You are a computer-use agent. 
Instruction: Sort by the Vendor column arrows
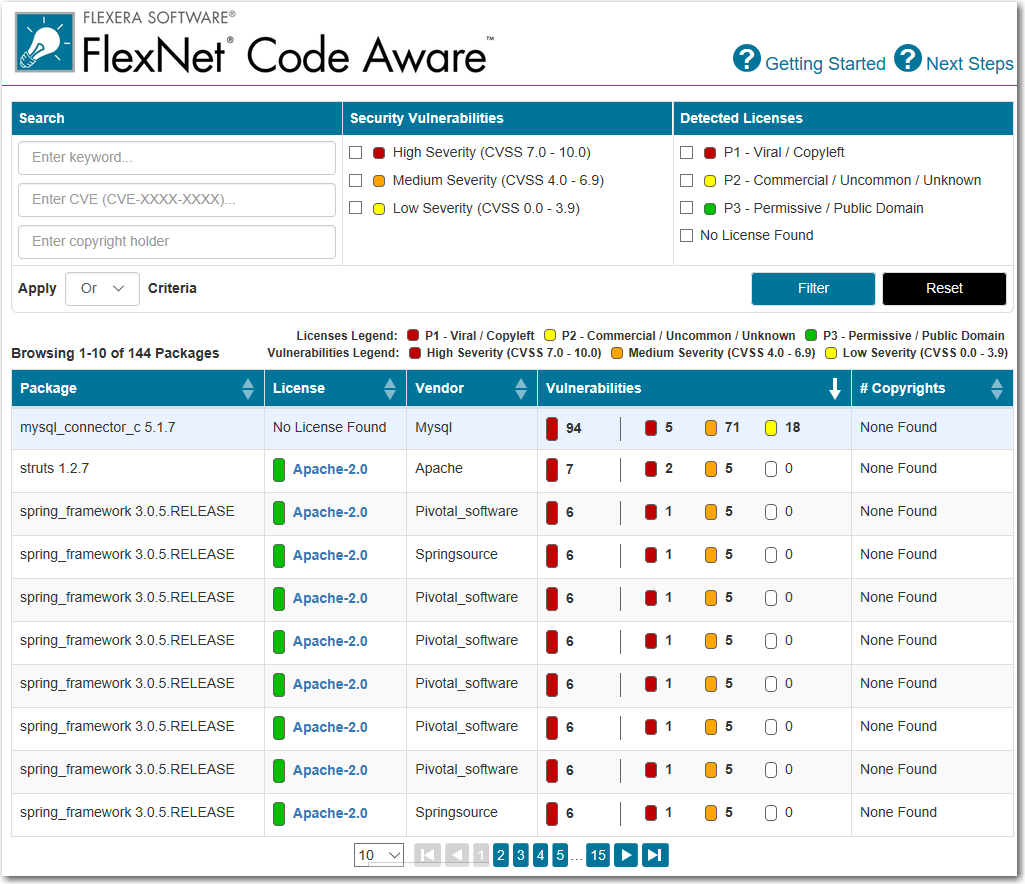point(521,389)
